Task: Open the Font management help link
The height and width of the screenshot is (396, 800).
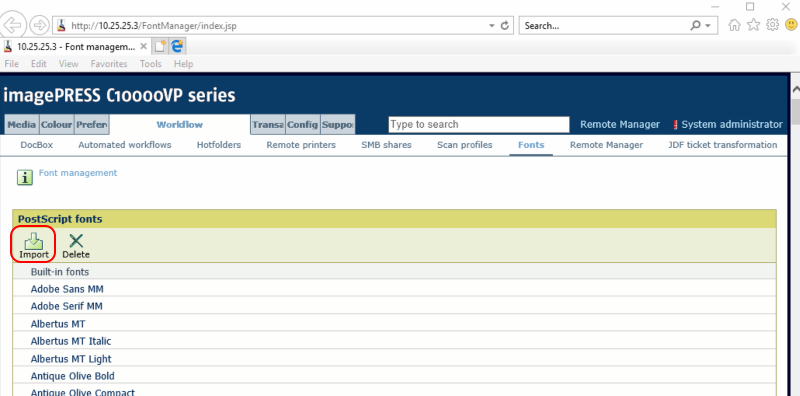Action: (x=78, y=173)
